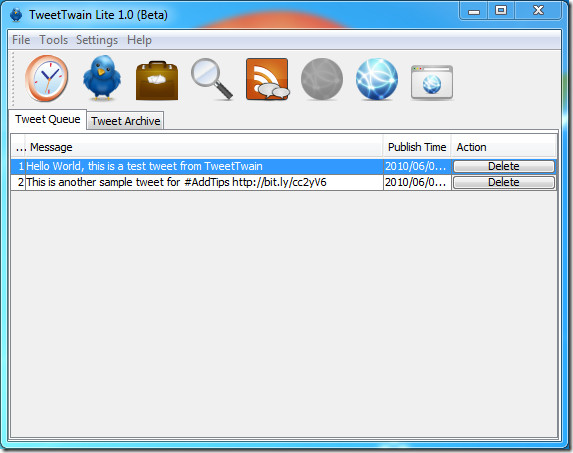Open the Help menu
Viewport: 573px width, 453px height.
click(139, 39)
